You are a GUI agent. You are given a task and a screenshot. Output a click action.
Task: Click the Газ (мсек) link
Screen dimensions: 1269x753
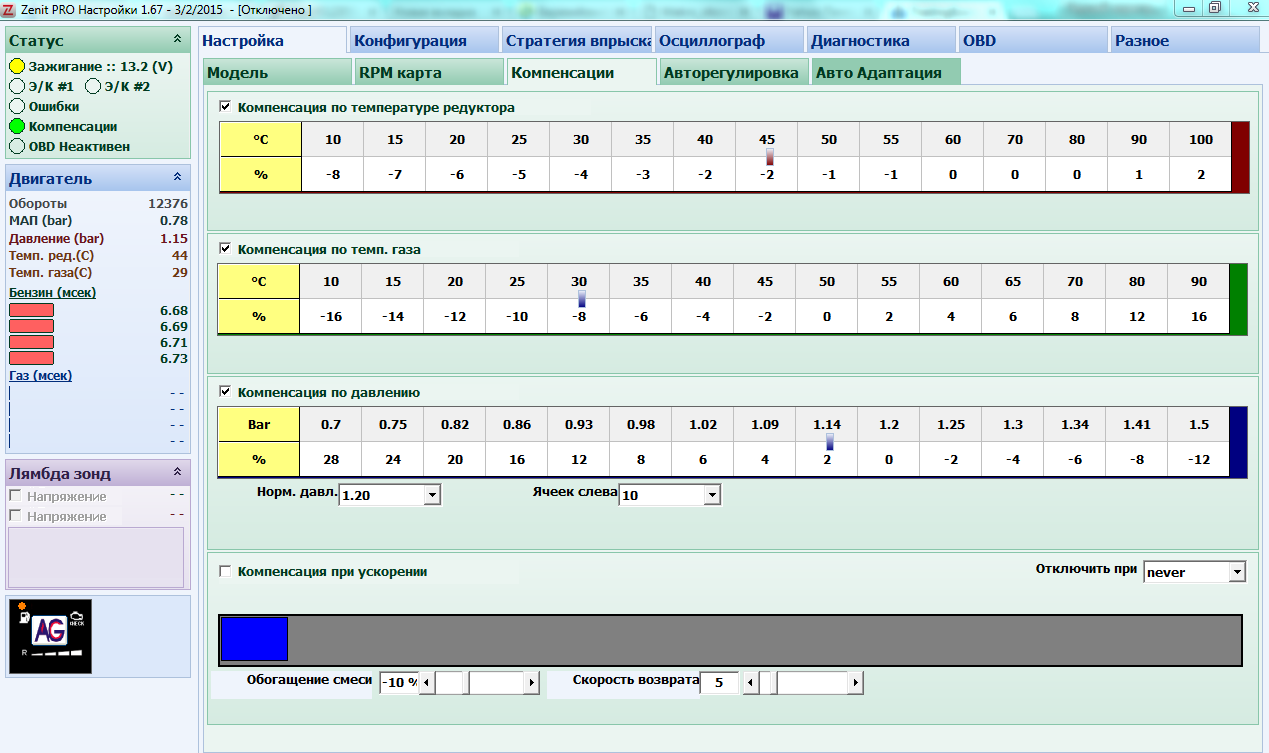[41, 375]
